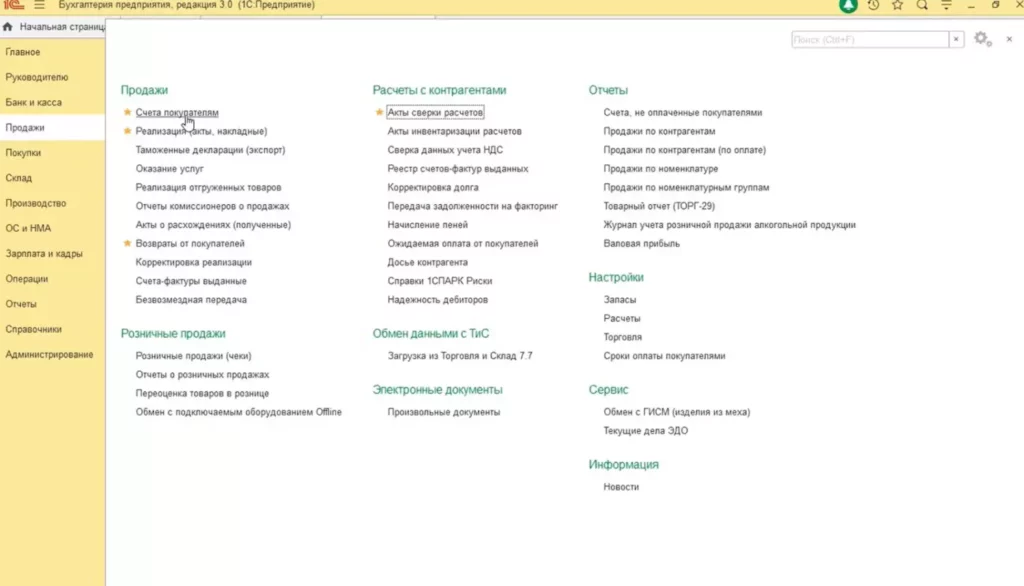The width and height of the screenshot is (1024, 586).
Task: Unstar Счета покупателям from favorites
Action: [x=127, y=113]
